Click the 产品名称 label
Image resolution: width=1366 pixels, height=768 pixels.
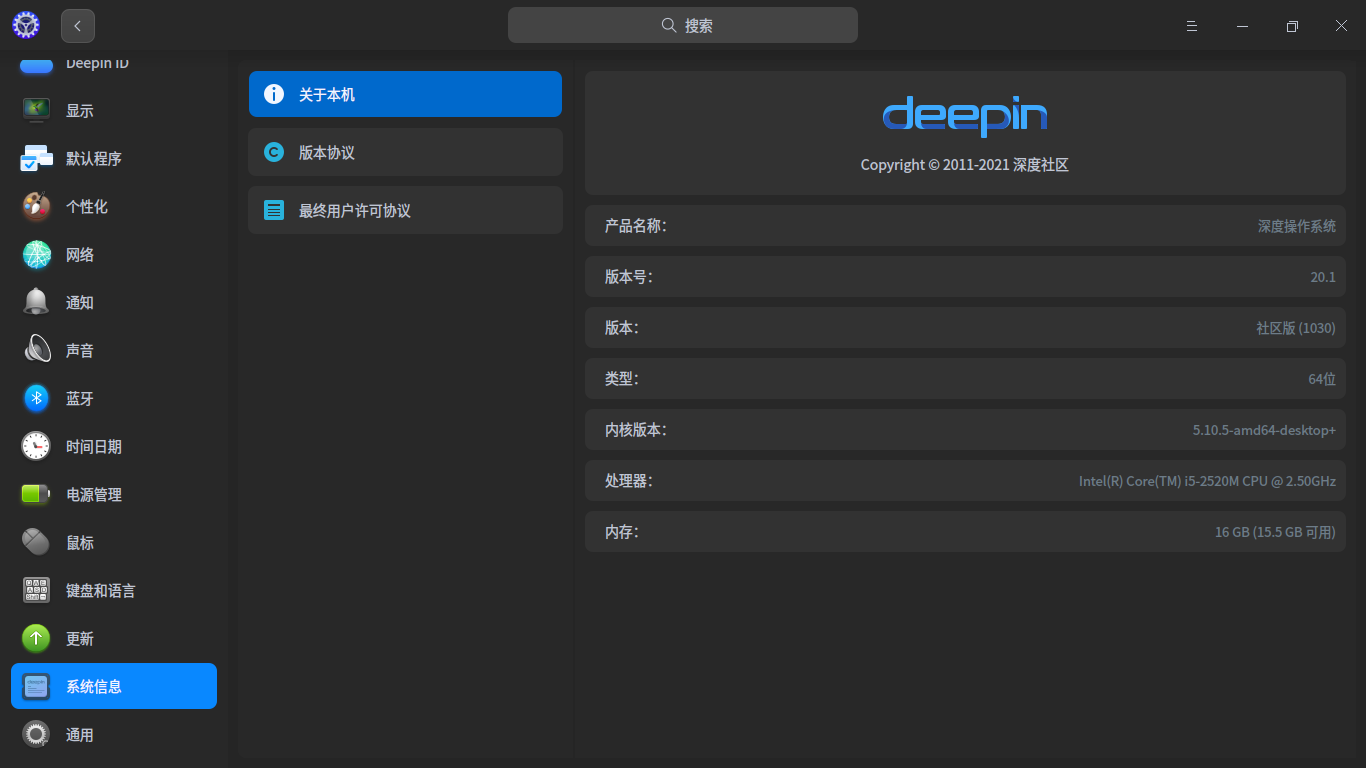[x=635, y=226]
